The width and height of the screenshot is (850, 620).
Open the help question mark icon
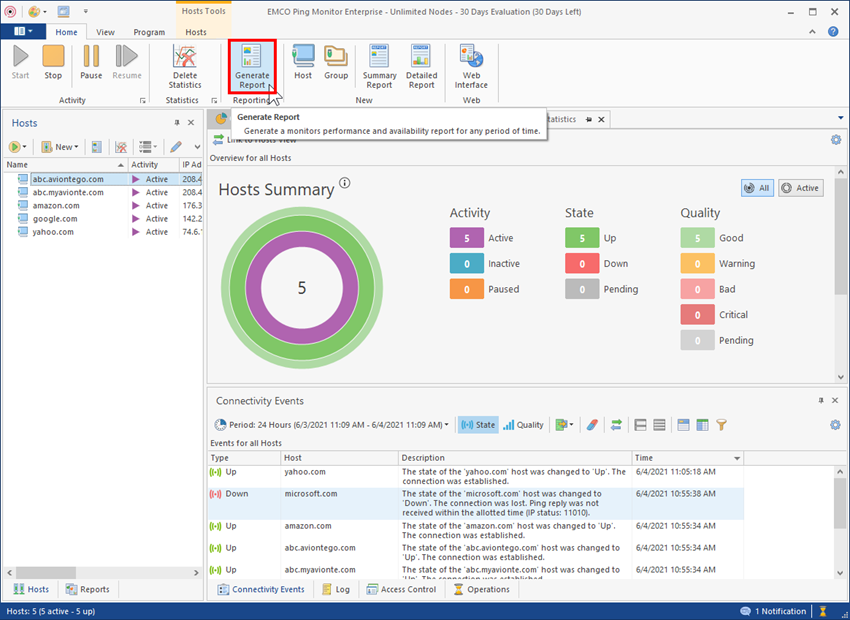tap(833, 32)
